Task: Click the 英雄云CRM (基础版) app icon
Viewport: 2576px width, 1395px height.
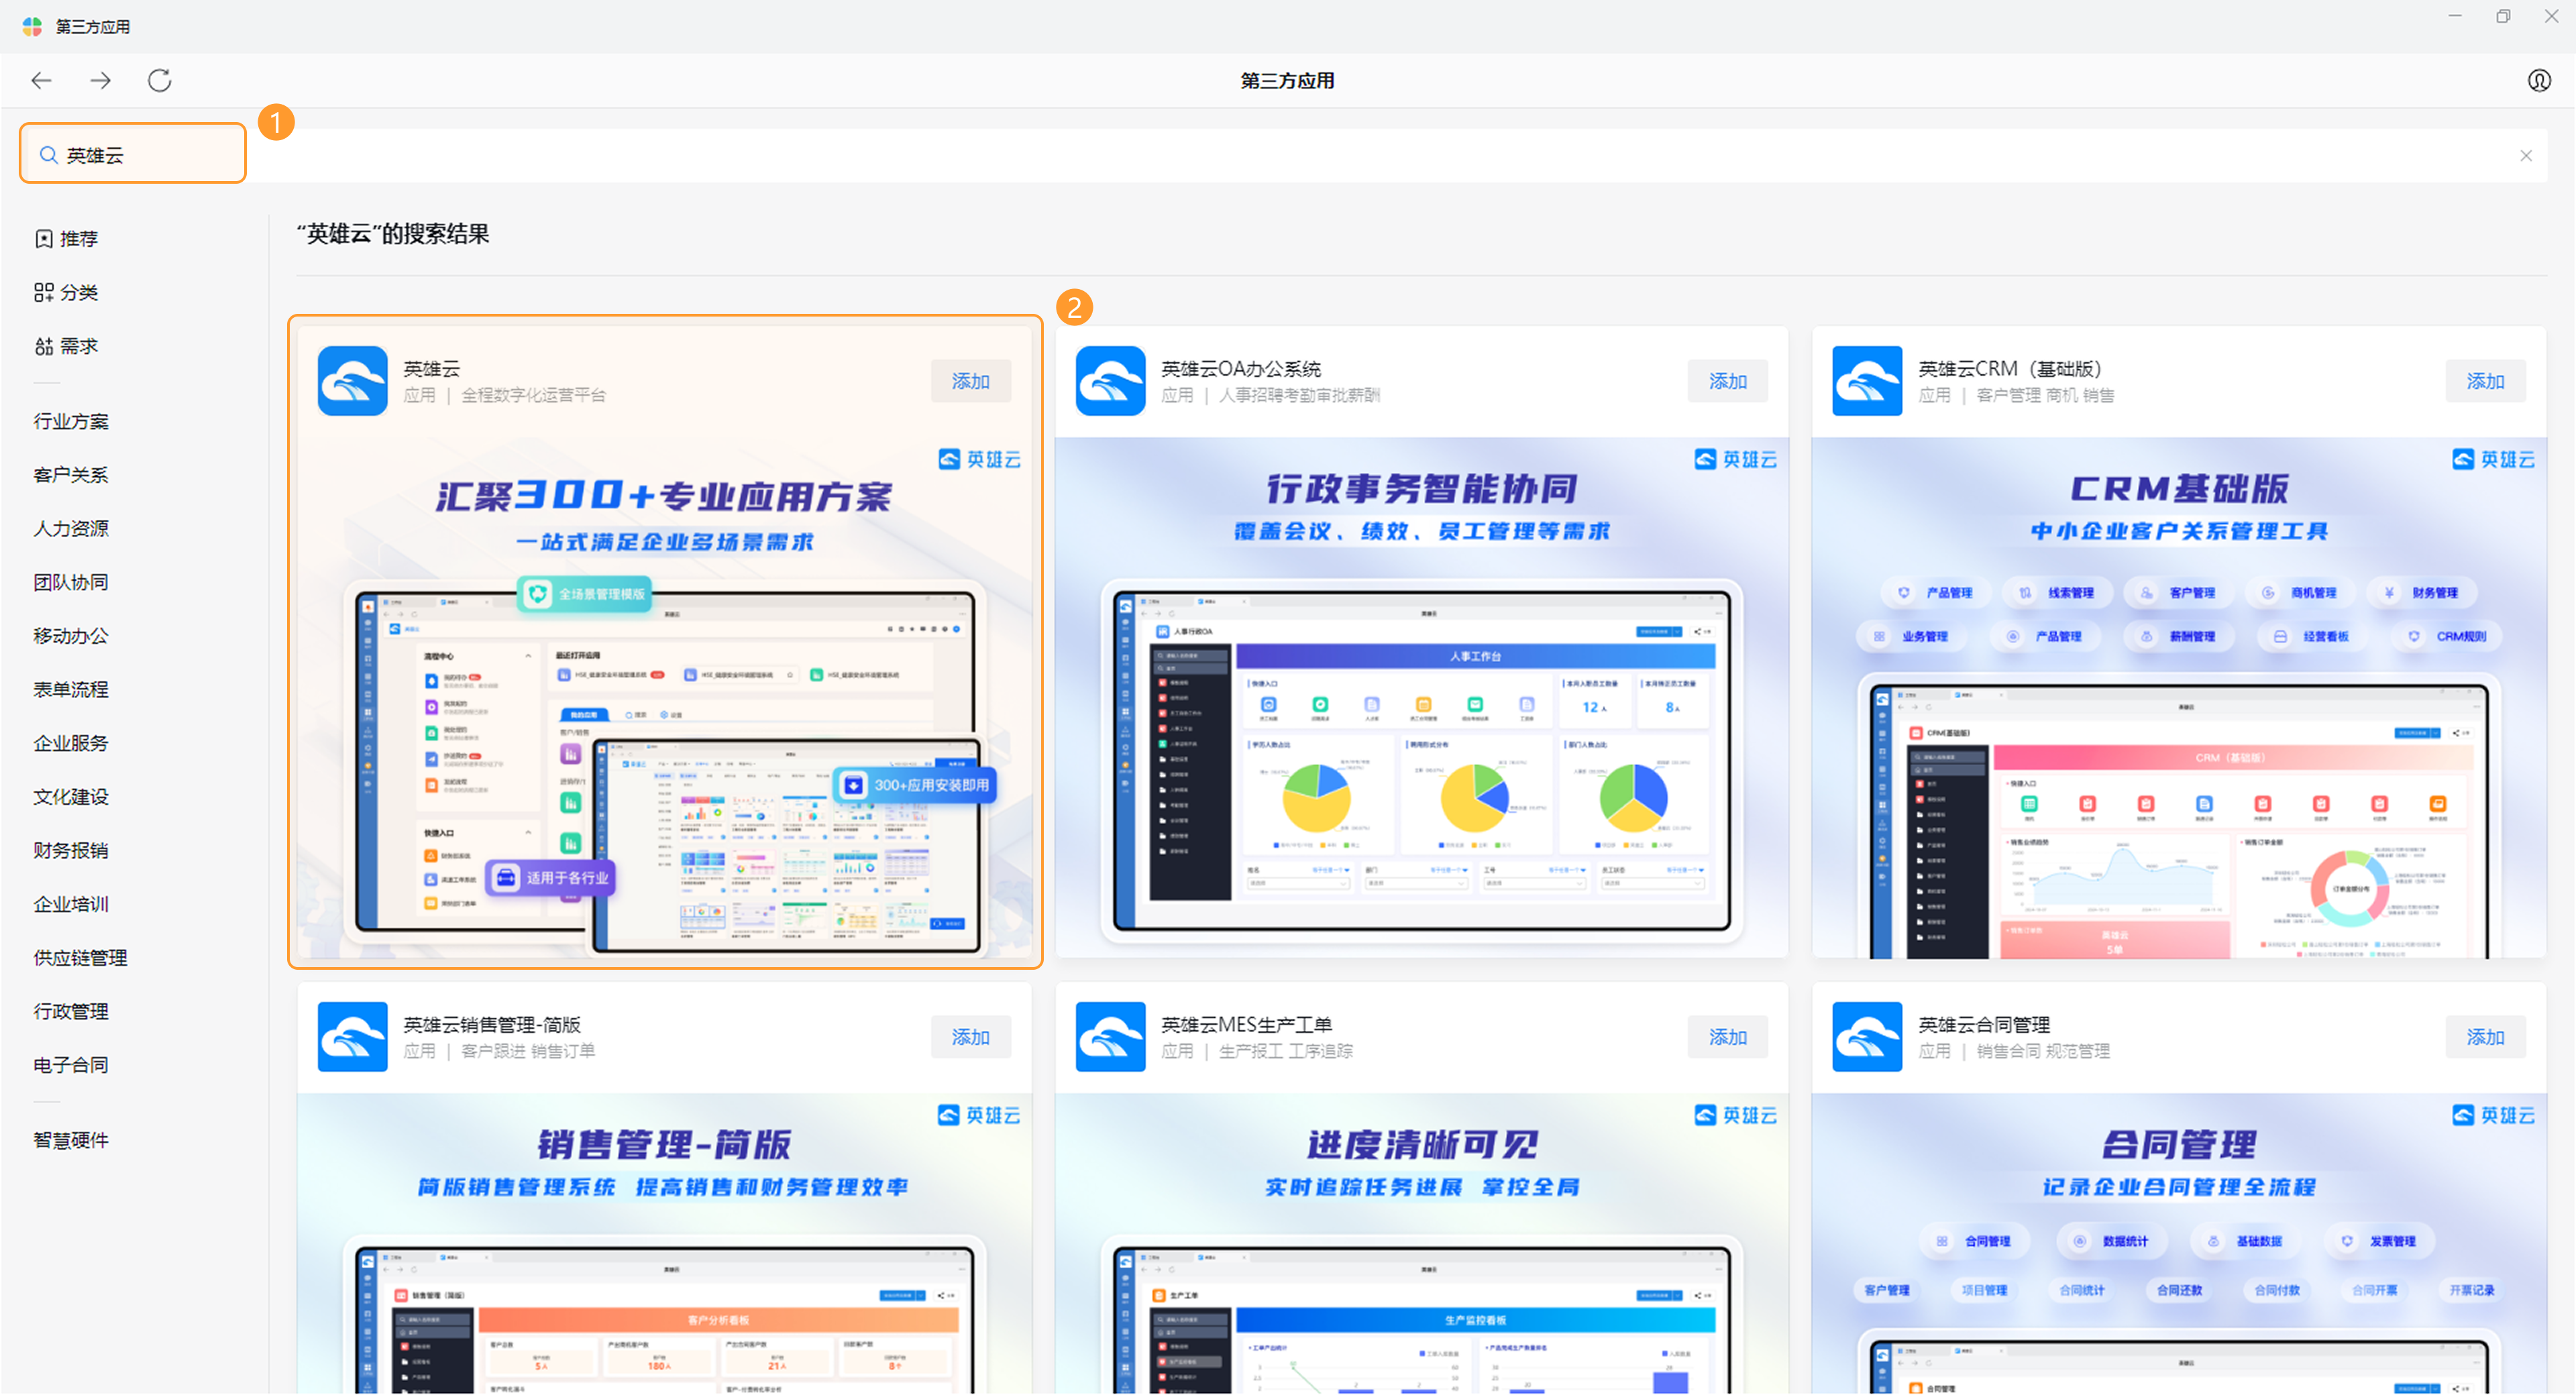Action: click(x=1866, y=381)
